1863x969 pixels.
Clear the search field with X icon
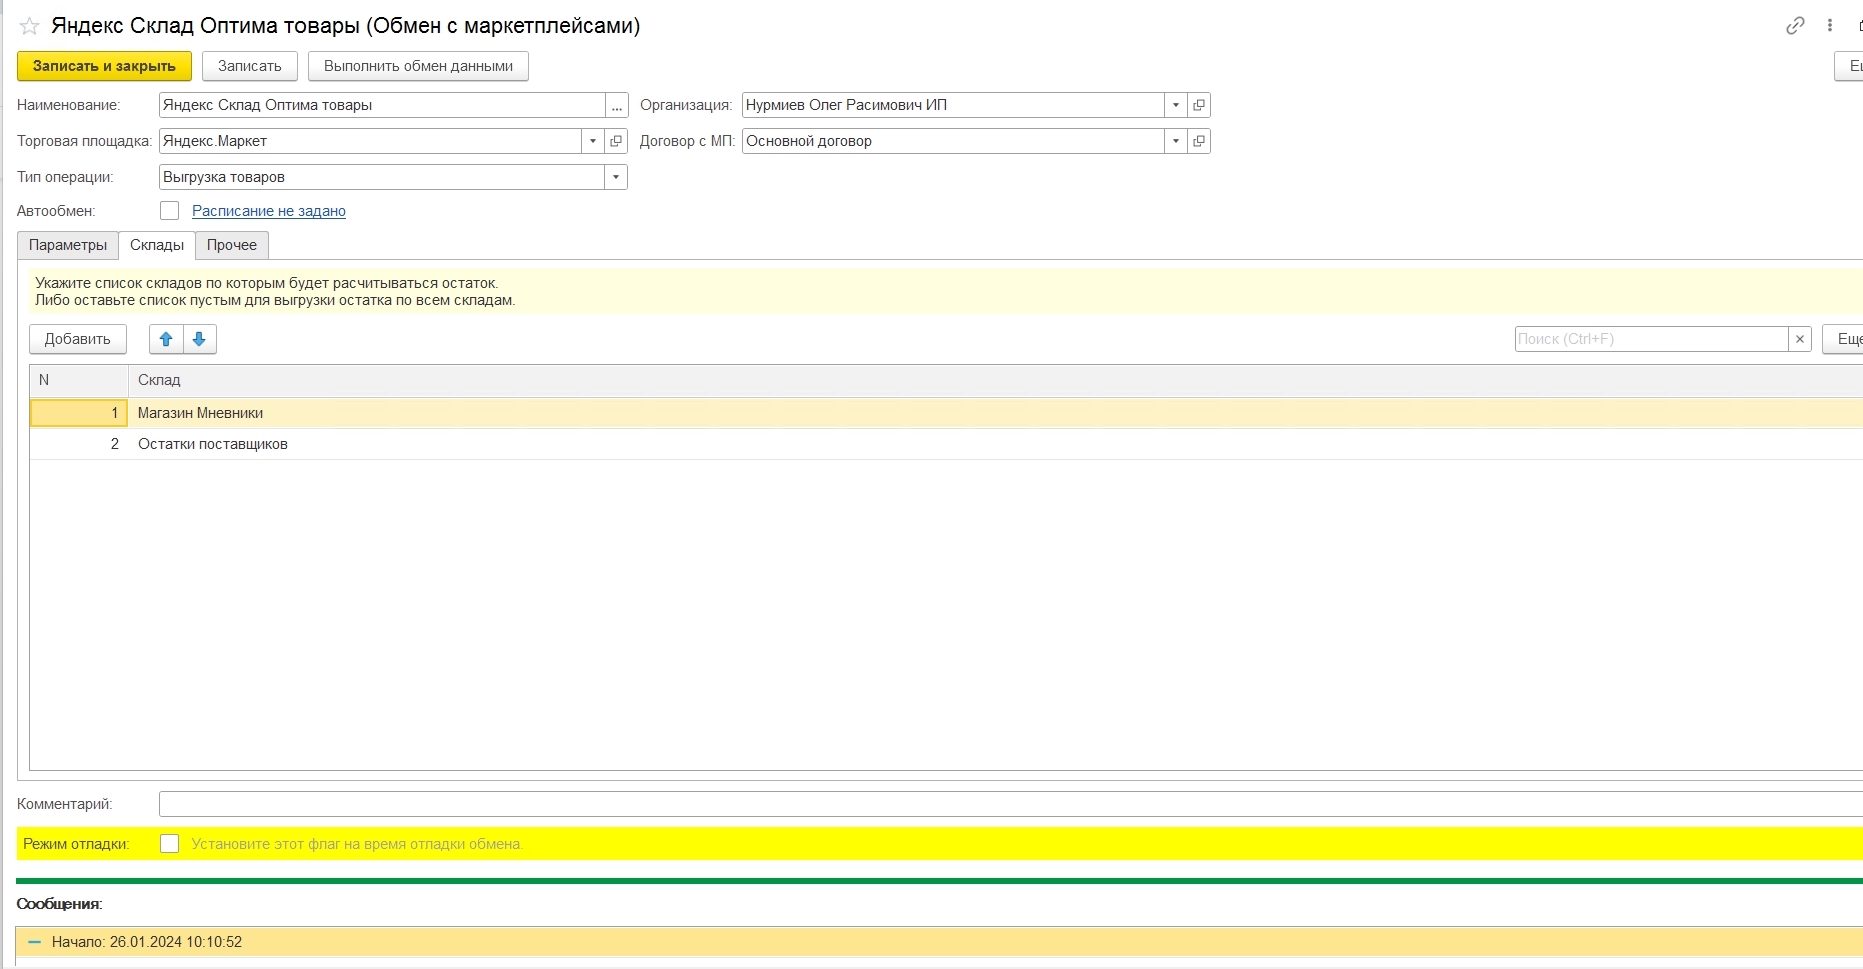[1800, 339]
